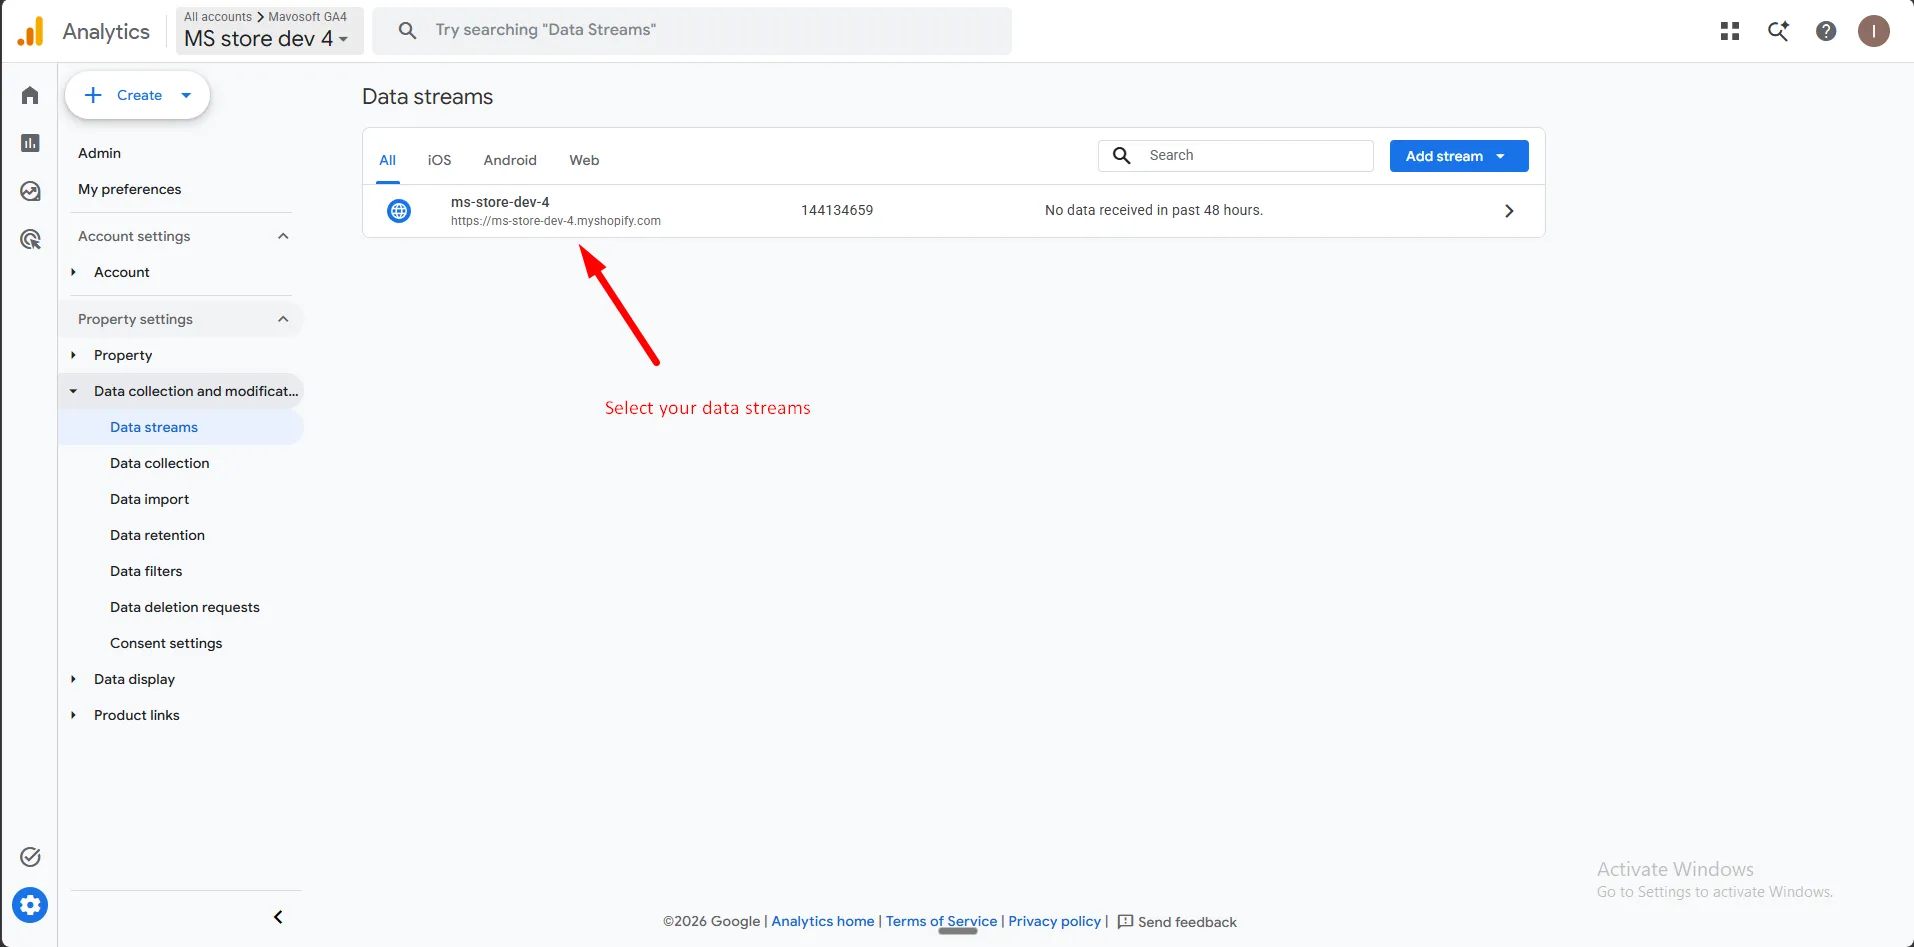Open the Explore icon in left rail

point(30,191)
